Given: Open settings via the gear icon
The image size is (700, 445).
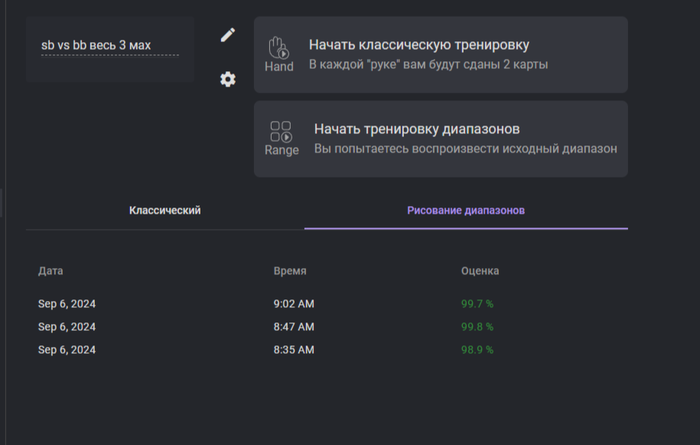Looking at the screenshot, I should 228,79.
